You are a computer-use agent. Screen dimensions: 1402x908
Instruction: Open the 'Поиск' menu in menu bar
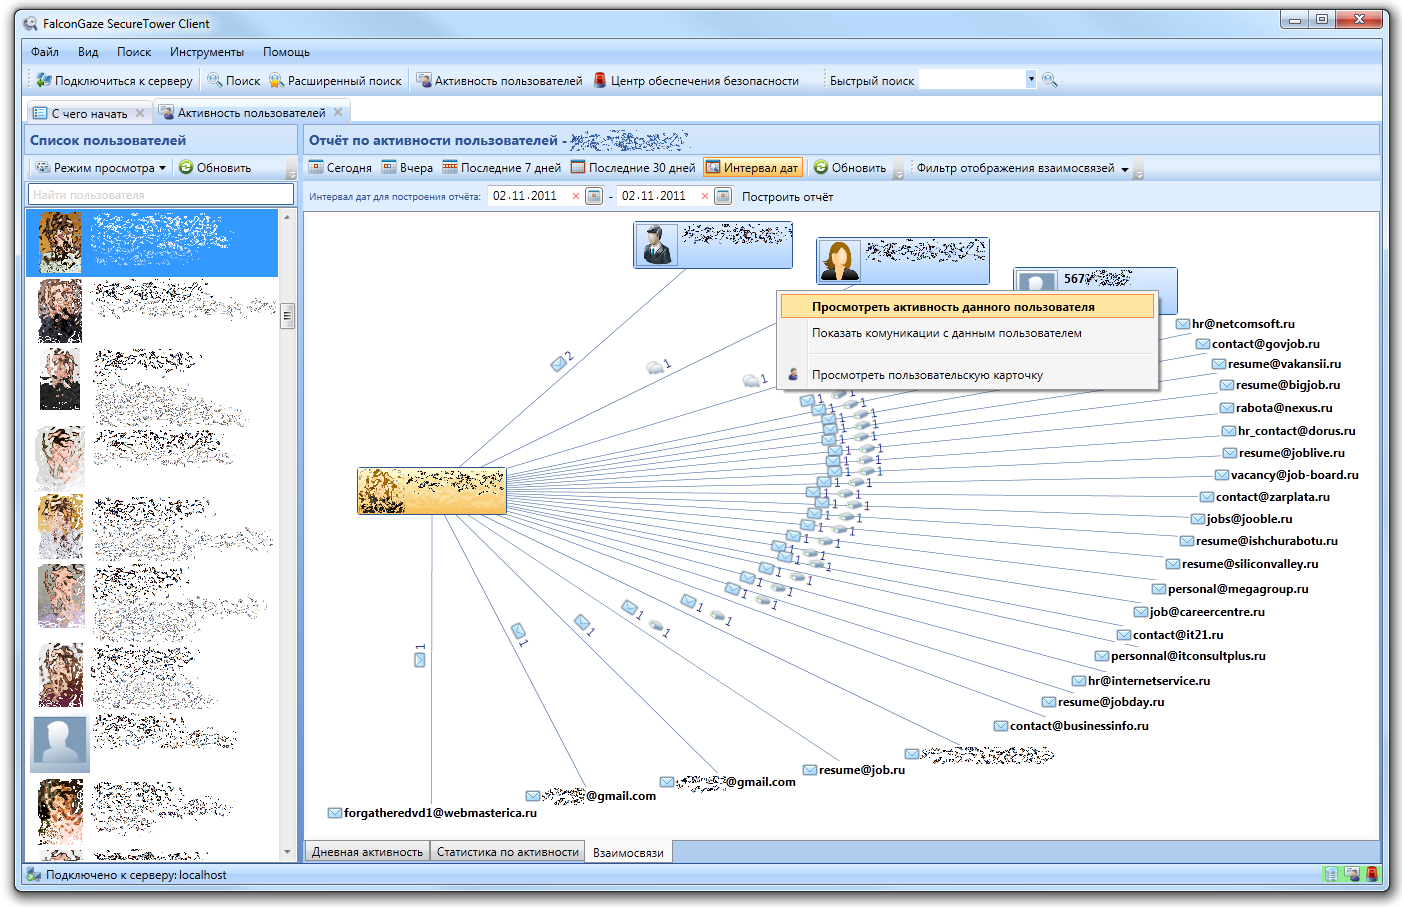coord(134,52)
